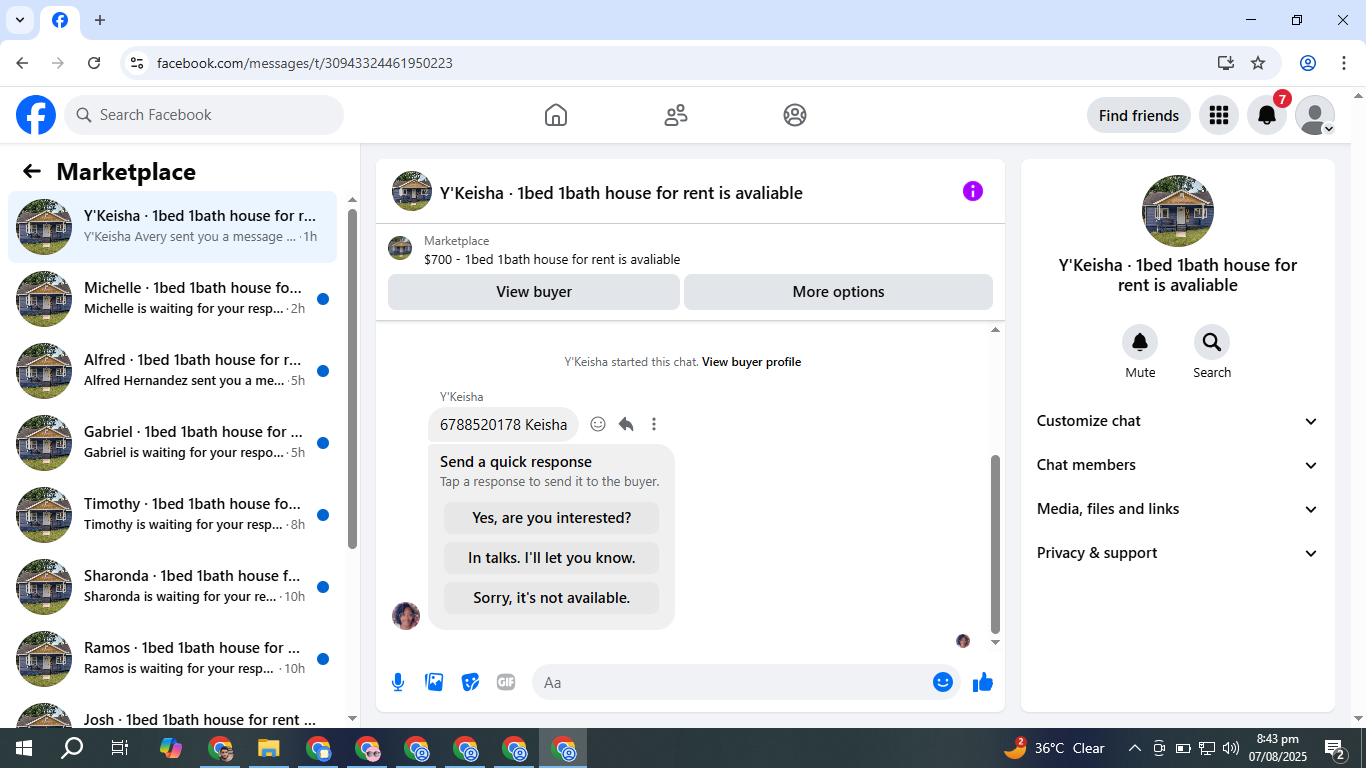This screenshot has height=768, width=1366.
Task: Open the Groups icon in top navigation
Action: coord(795,115)
